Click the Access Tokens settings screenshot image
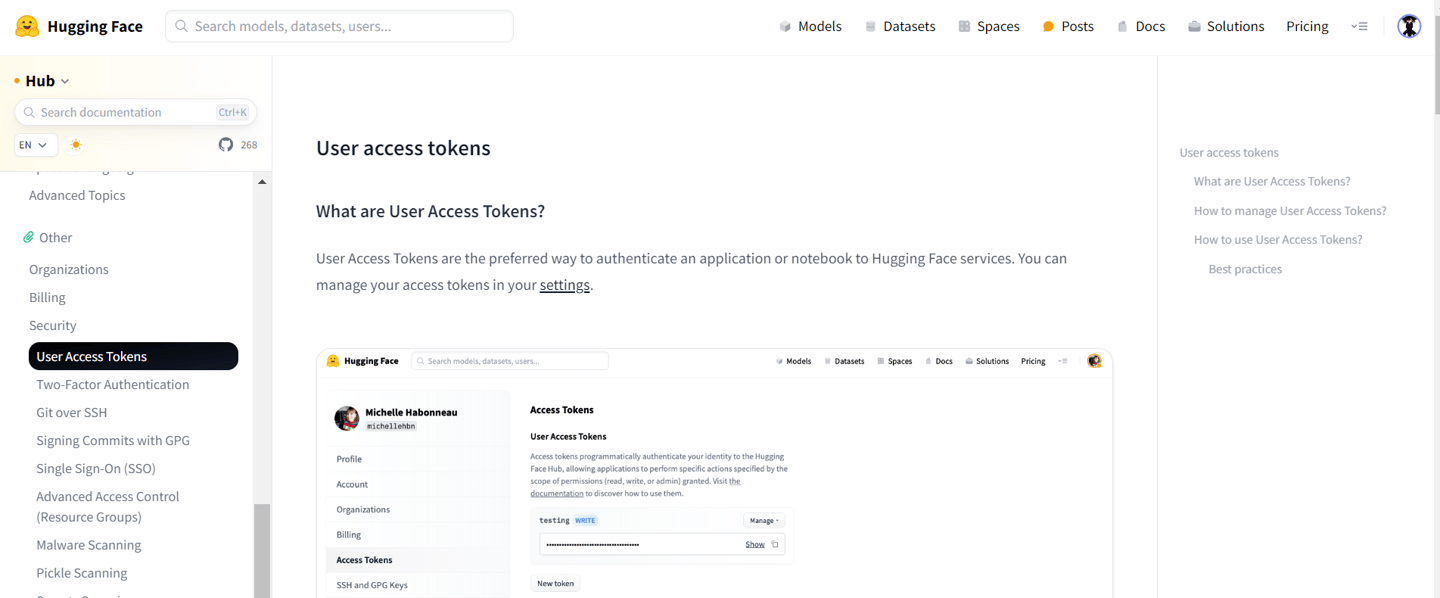This screenshot has width=1440, height=598. click(714, 473)
